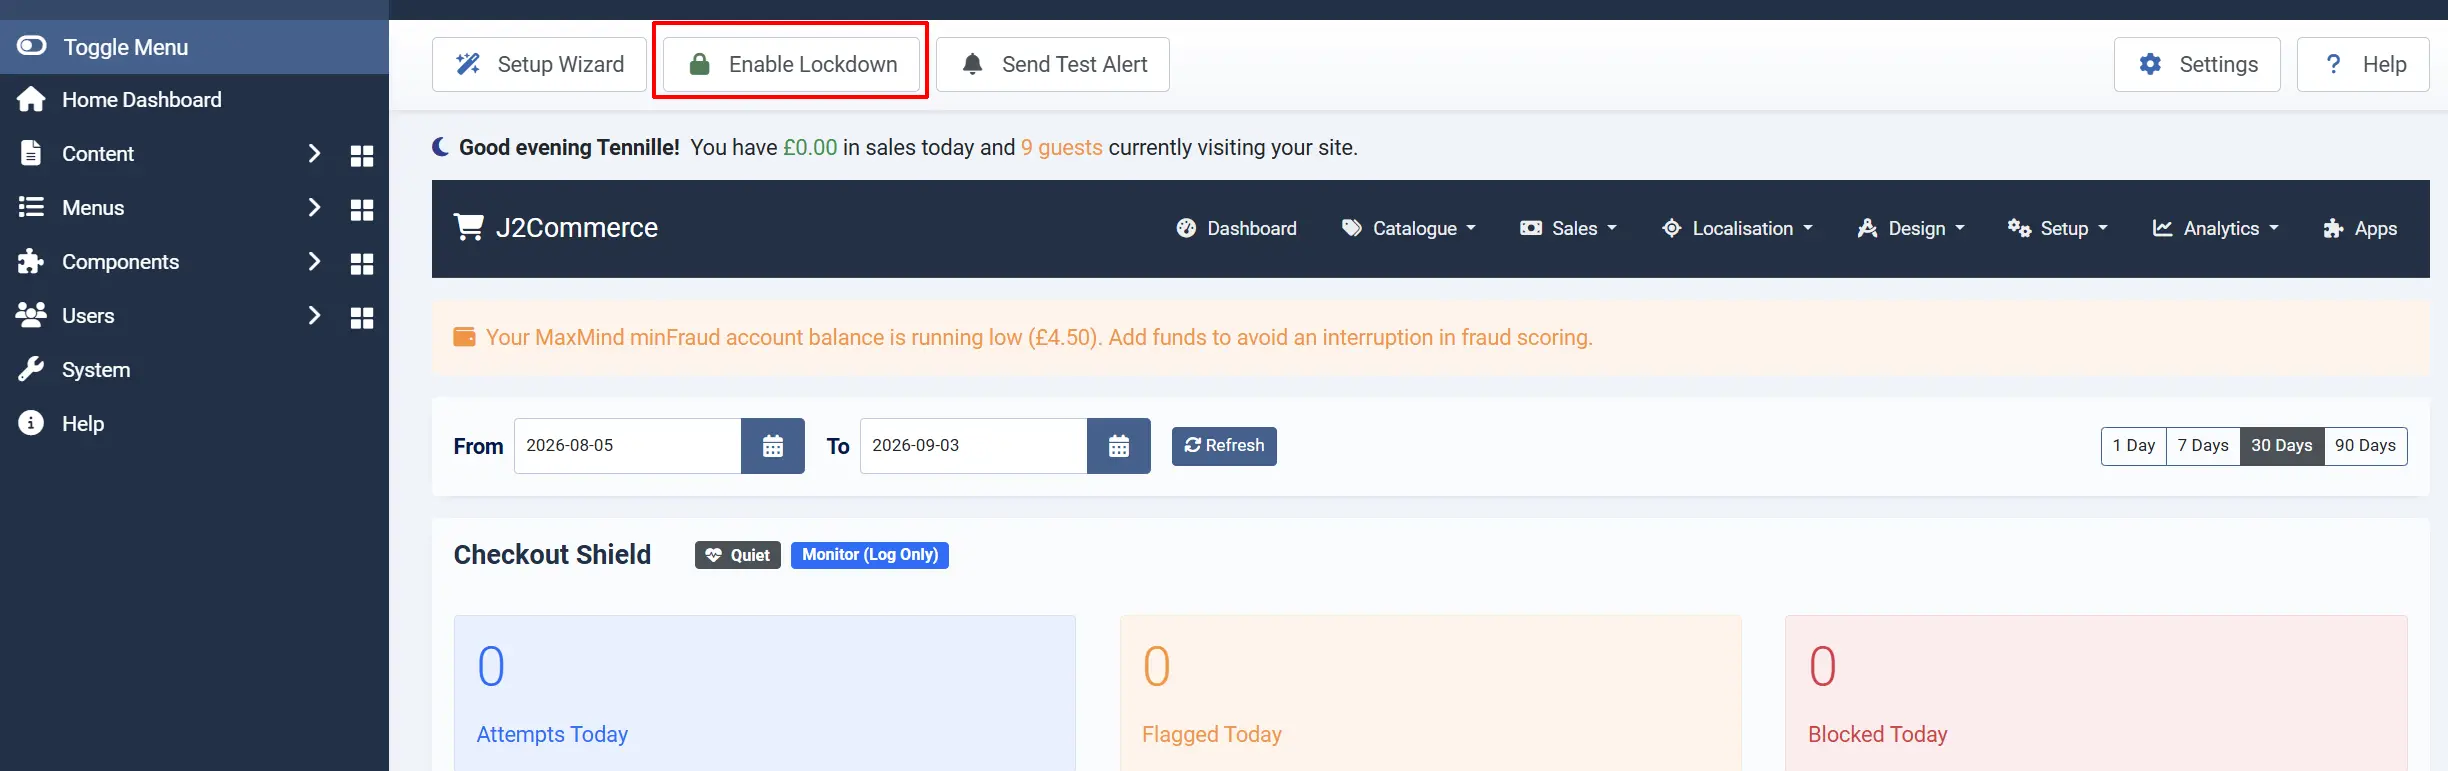Click the Help question mark button
2448x771 pixels.
click(x=2363, y=64)
